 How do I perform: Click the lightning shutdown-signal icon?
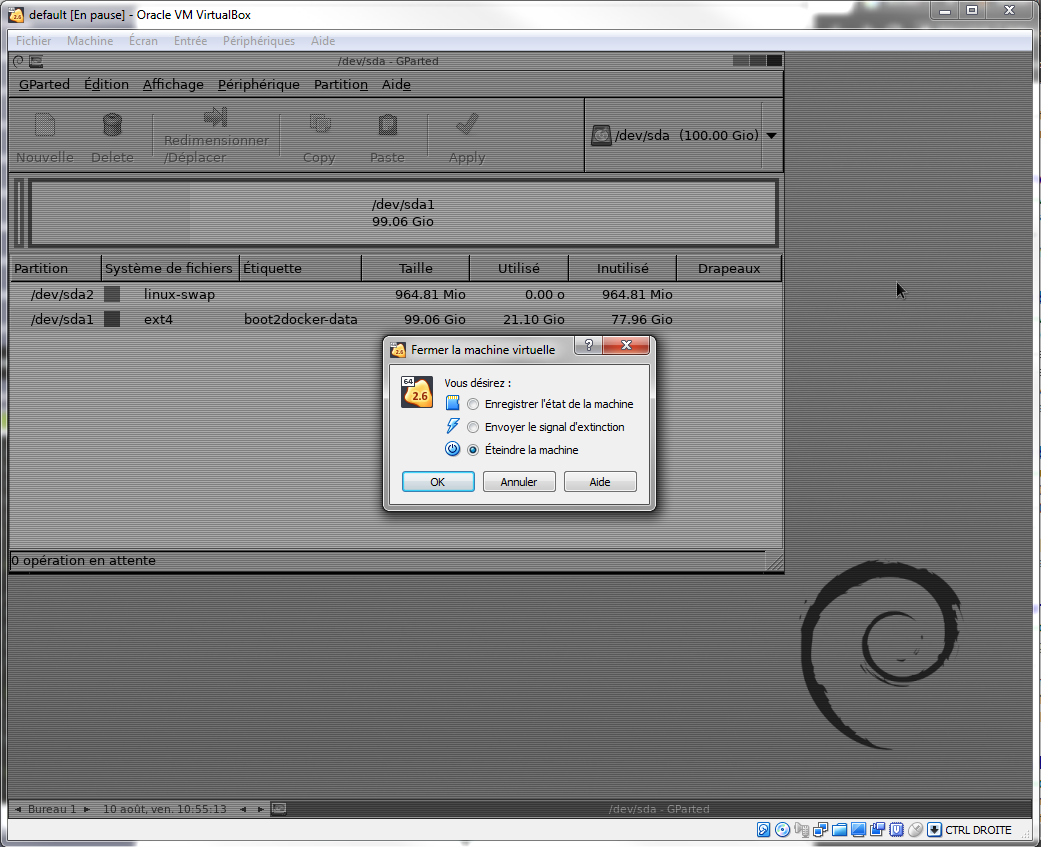point(453,425)
